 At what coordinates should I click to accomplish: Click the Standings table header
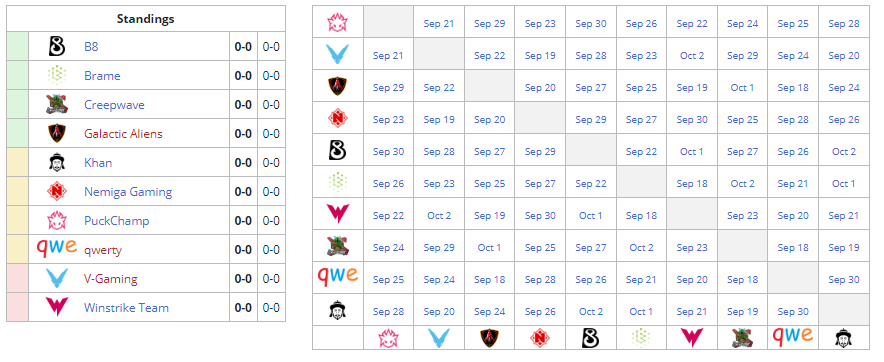tap(145, 19)
